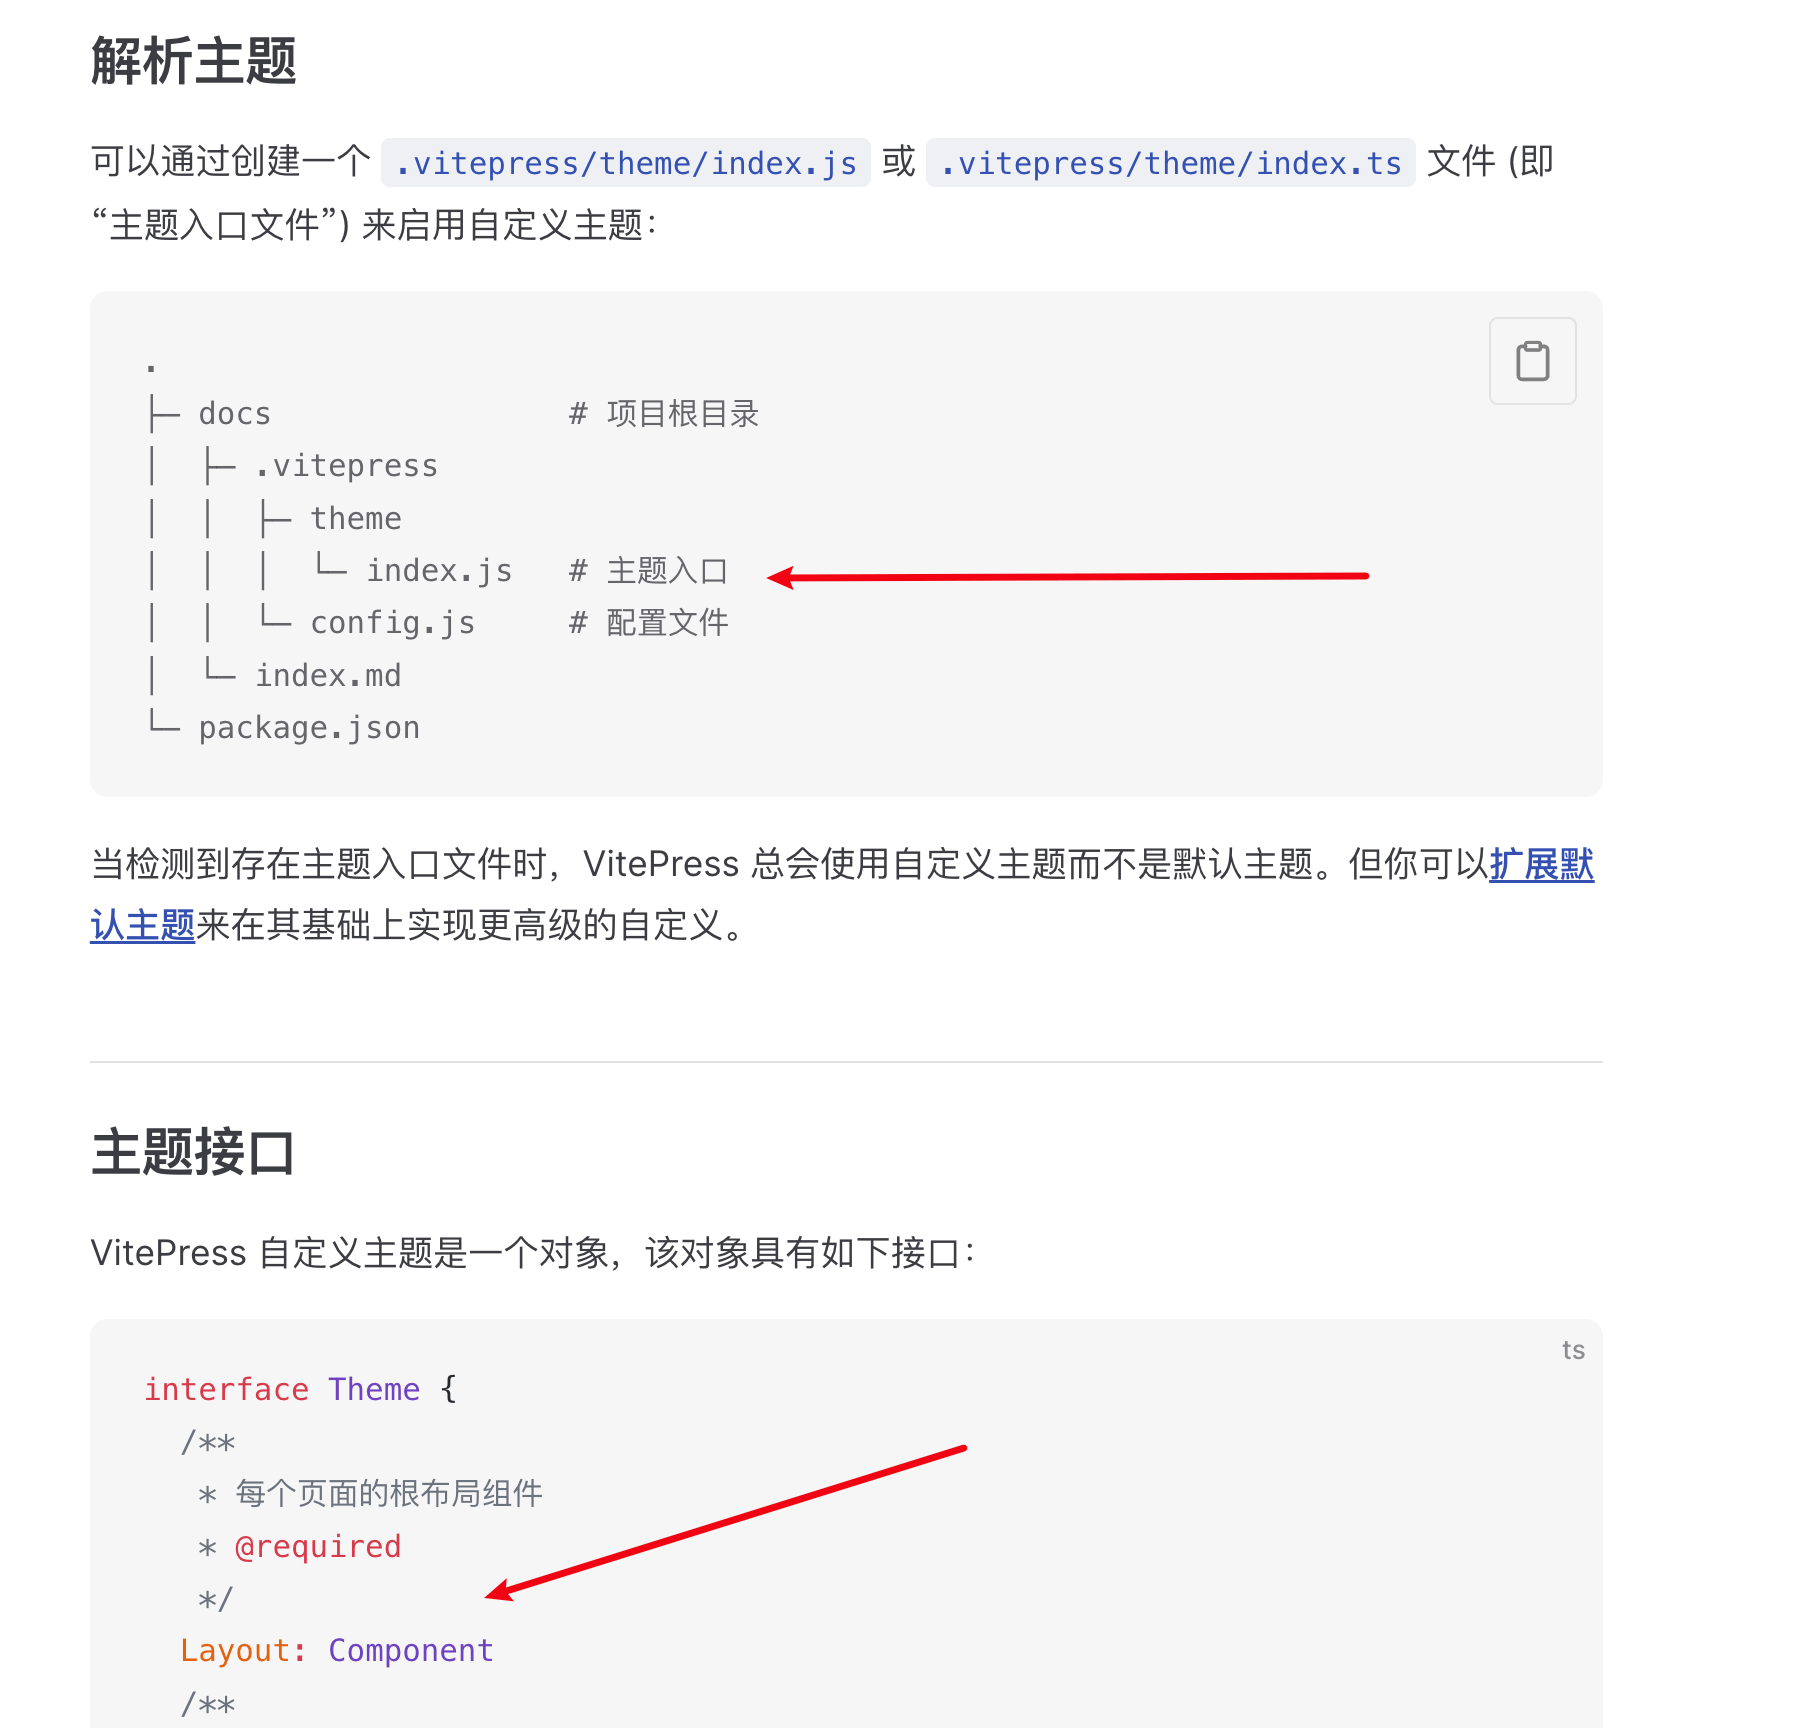Click the Theme type name in code
Screen dimensions: 1820x1728
(374, 1389)
